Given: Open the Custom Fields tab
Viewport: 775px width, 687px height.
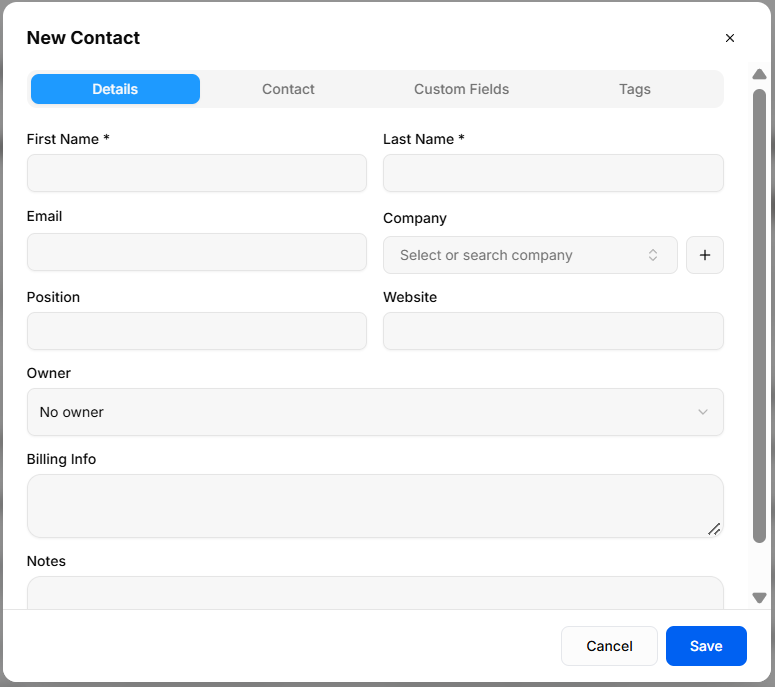Looking at the screenshot, I should [x=461, y=89].
